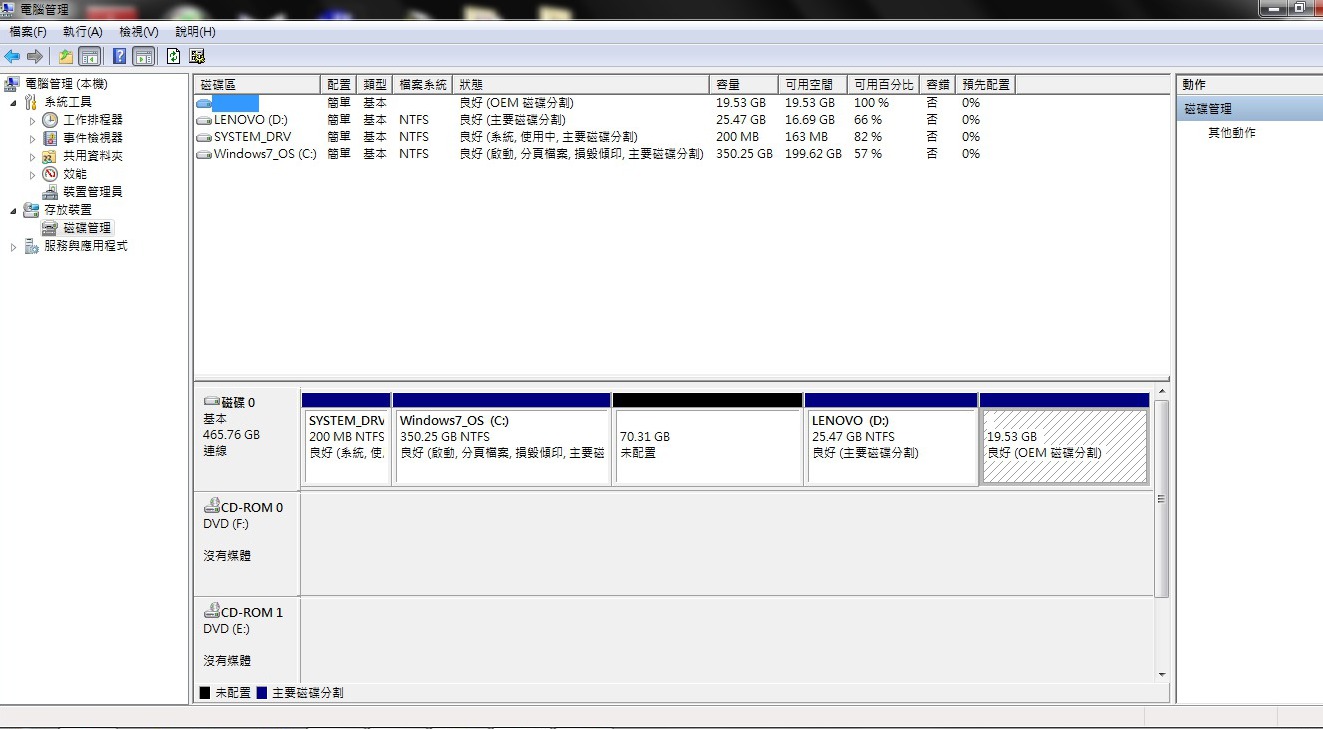Select the Windows7_OS (C:) partition block
Viewport: 1323px width, 729px height.
click(x=502, y=438)
